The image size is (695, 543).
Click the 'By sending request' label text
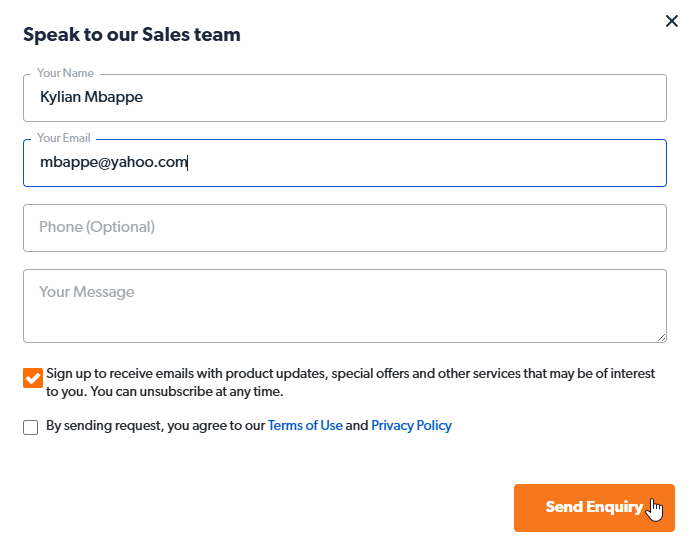(249, 426)
